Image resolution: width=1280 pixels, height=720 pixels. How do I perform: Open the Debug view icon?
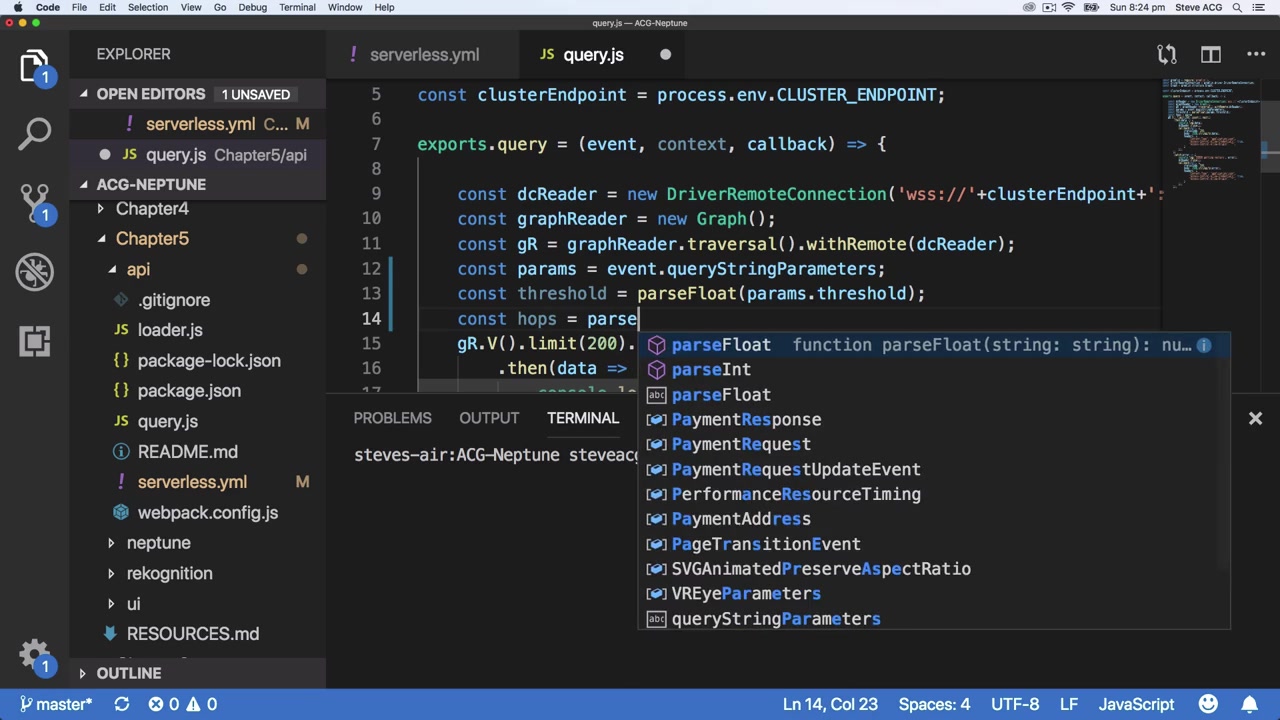pyautogui.click(x=34, y=272)
